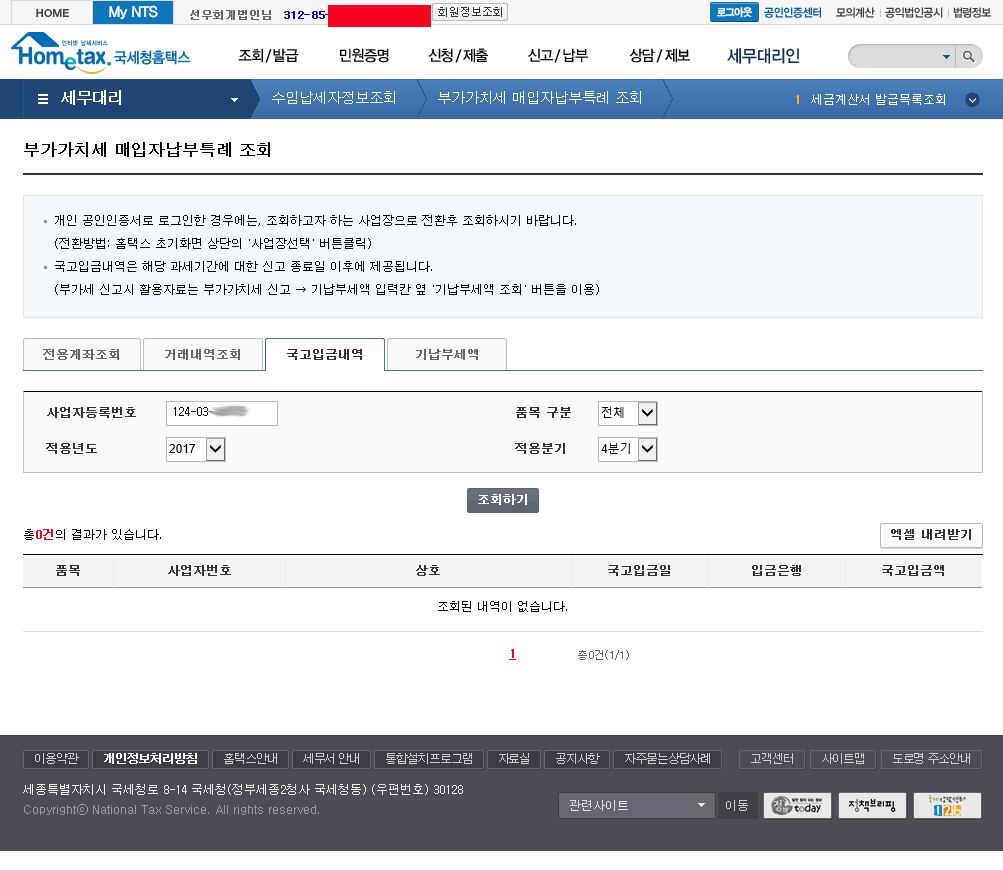Screen dimensions: 1003x870
Task: Click the 엑셀 내려받기 button
Action: coord(931,535)
